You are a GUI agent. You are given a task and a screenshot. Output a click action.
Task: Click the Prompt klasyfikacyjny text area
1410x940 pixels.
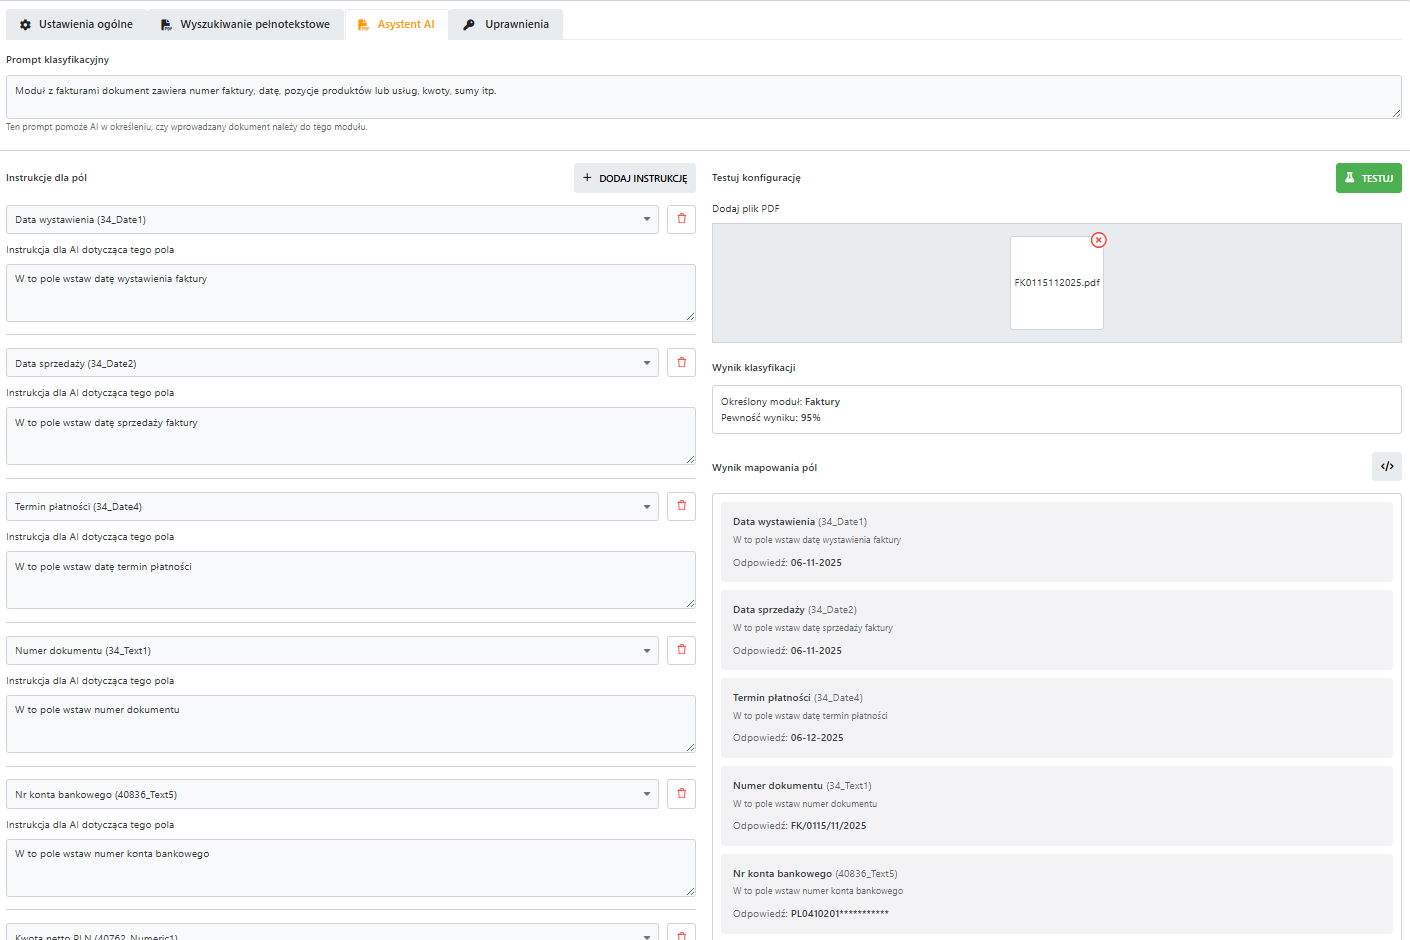tap(703, 97)
